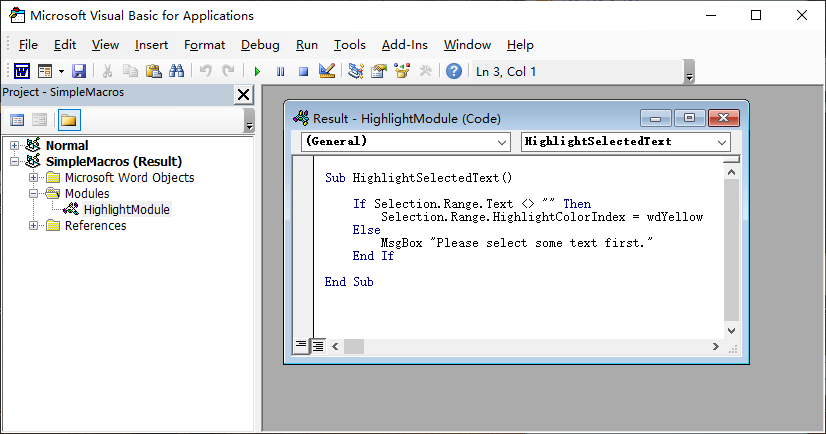826x434 pixels.
Task: Click the View Microsoft Word icon
Action: (22, 71)
